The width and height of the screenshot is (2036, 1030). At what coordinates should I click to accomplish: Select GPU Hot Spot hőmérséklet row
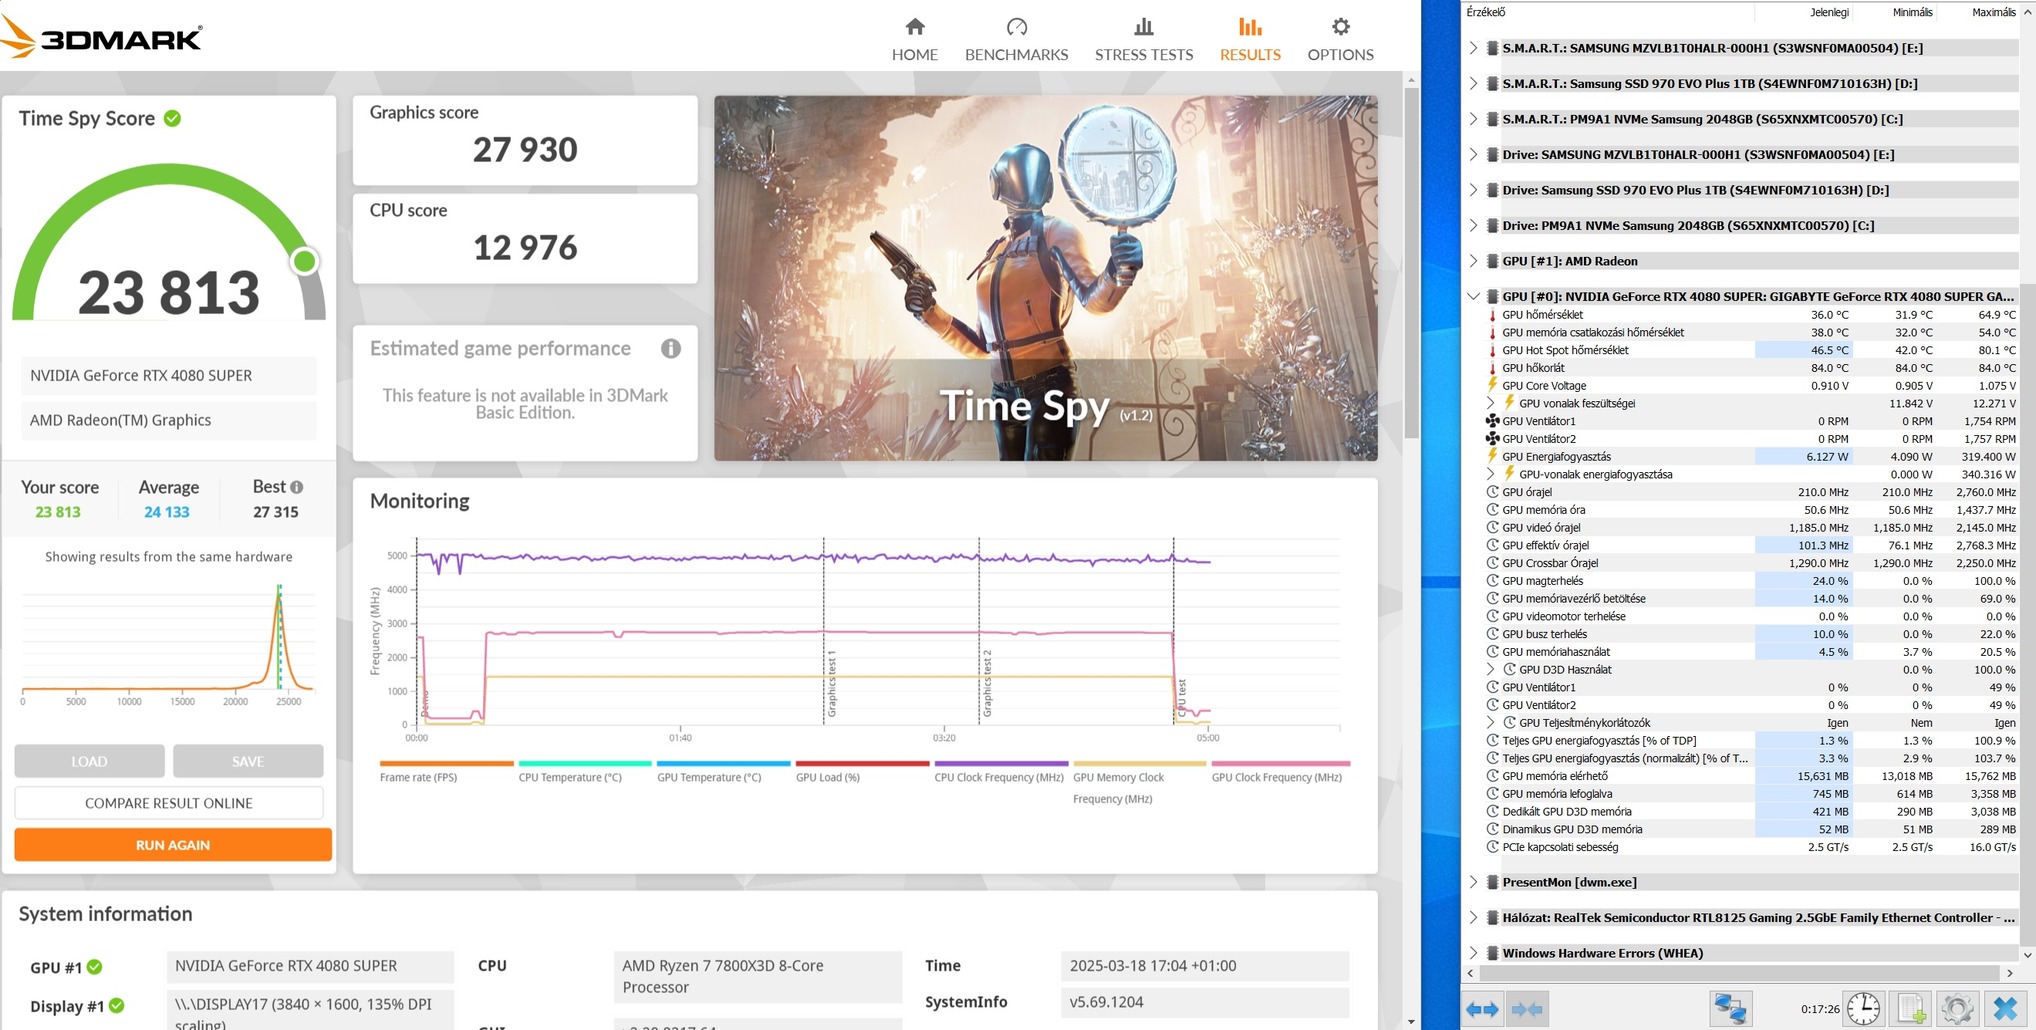click(1750, 350)
